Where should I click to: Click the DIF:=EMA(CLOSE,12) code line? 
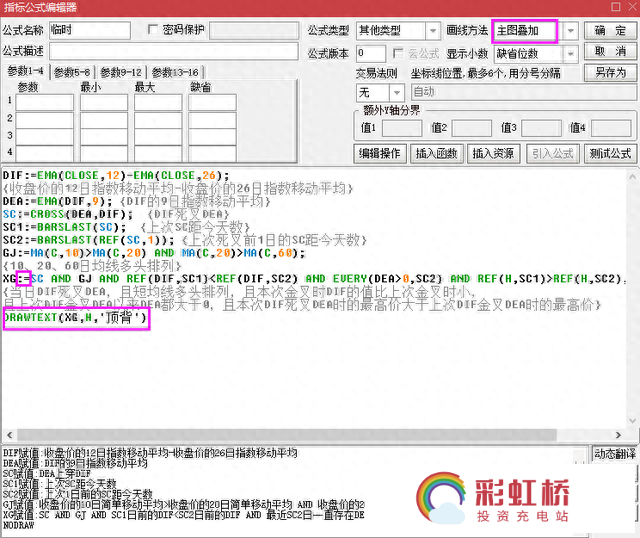click(x=116, y=176)
